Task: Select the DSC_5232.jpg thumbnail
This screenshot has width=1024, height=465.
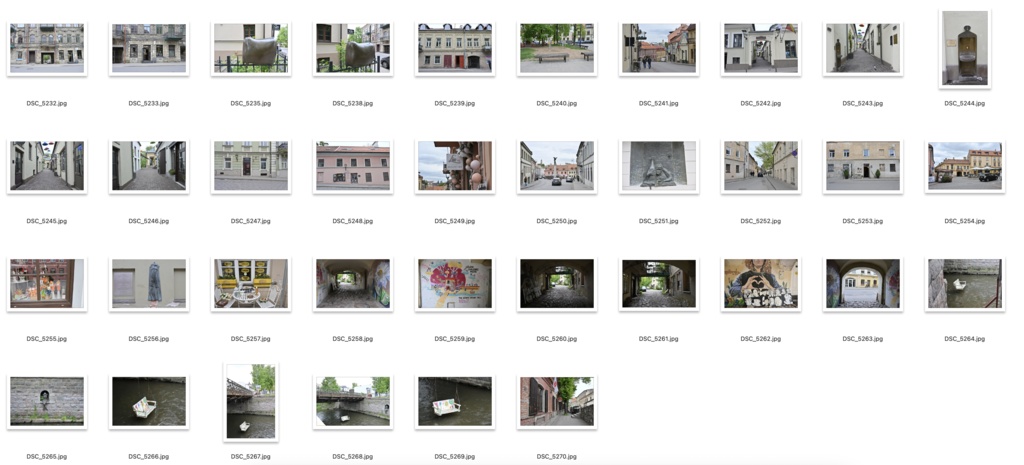Action: pos(47,49)
